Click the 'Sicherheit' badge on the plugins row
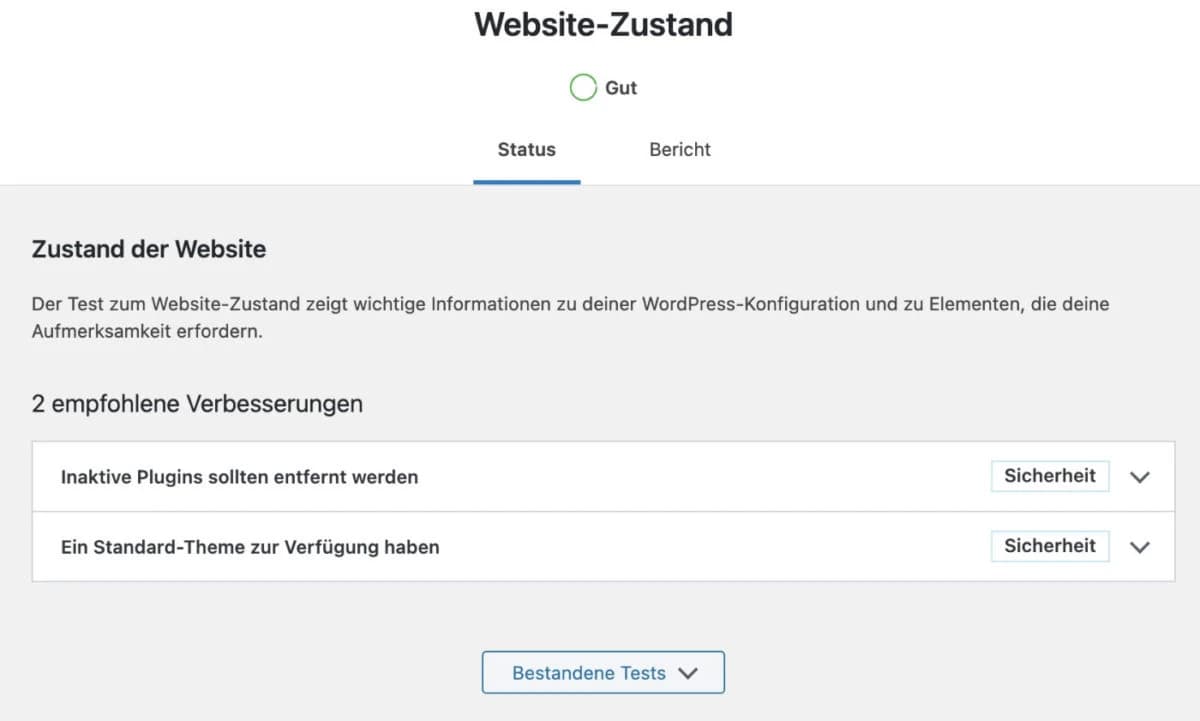Viewport: 1200px width, 721px height. click(x=1050, y=476)
